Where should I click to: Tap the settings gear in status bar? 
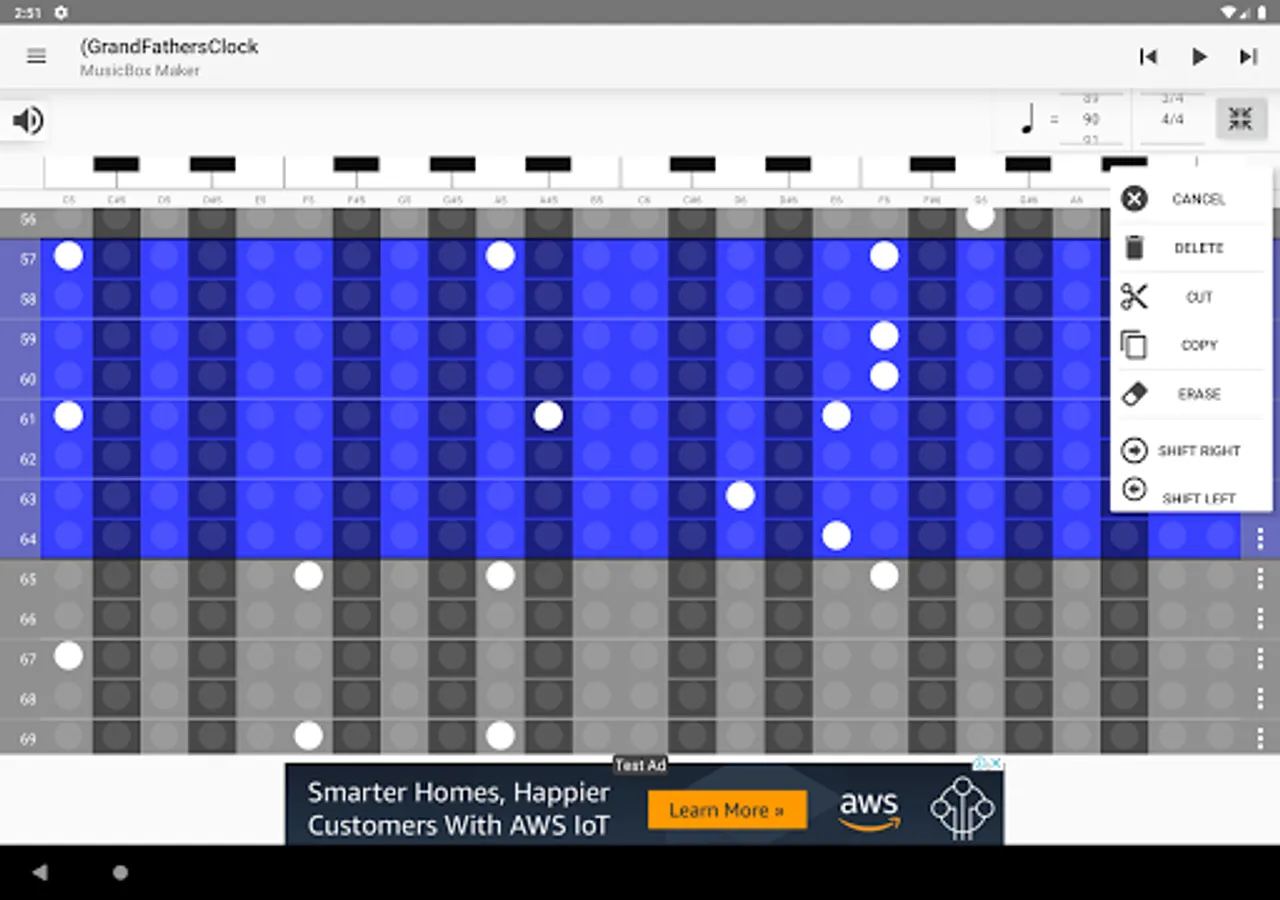[61, 12]
